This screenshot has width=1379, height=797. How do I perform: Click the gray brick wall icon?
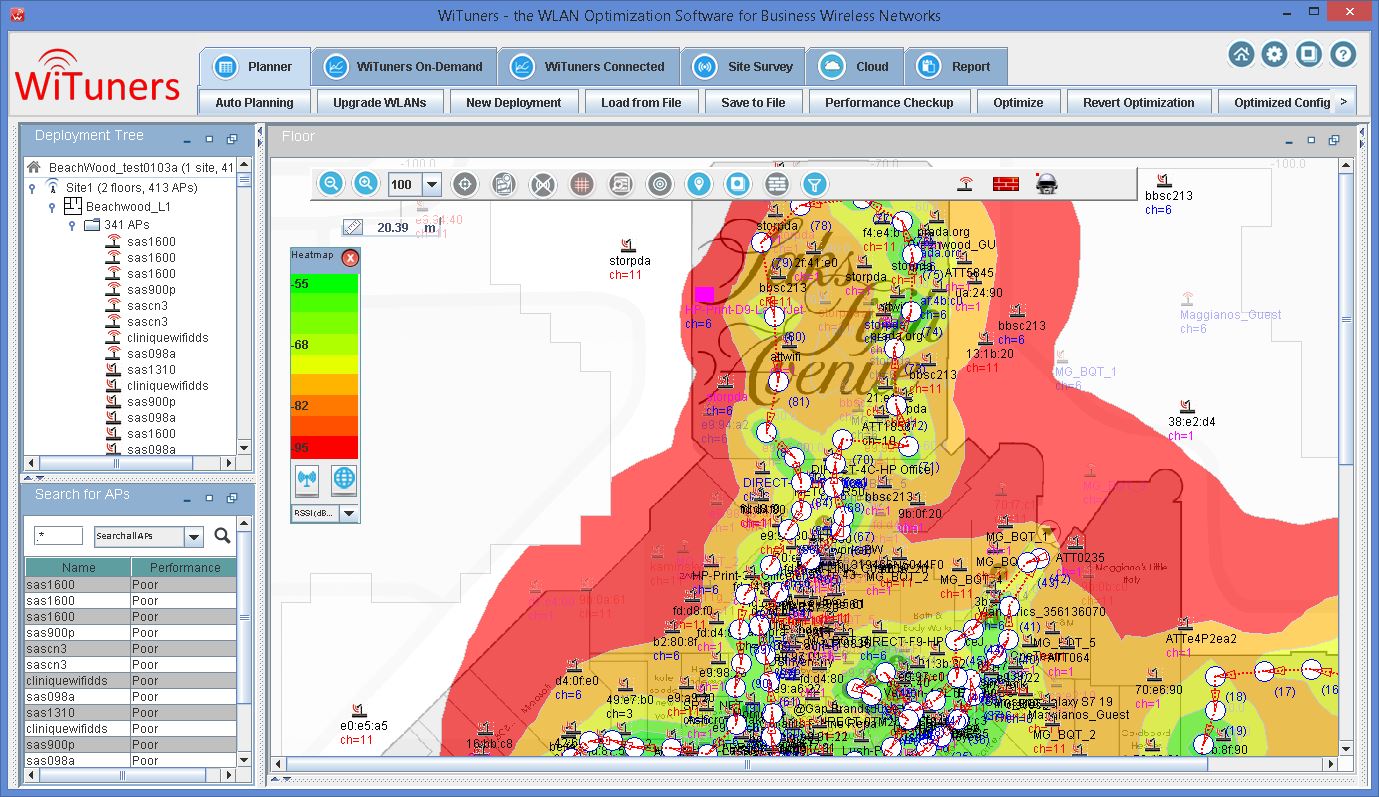click(776, 184)
